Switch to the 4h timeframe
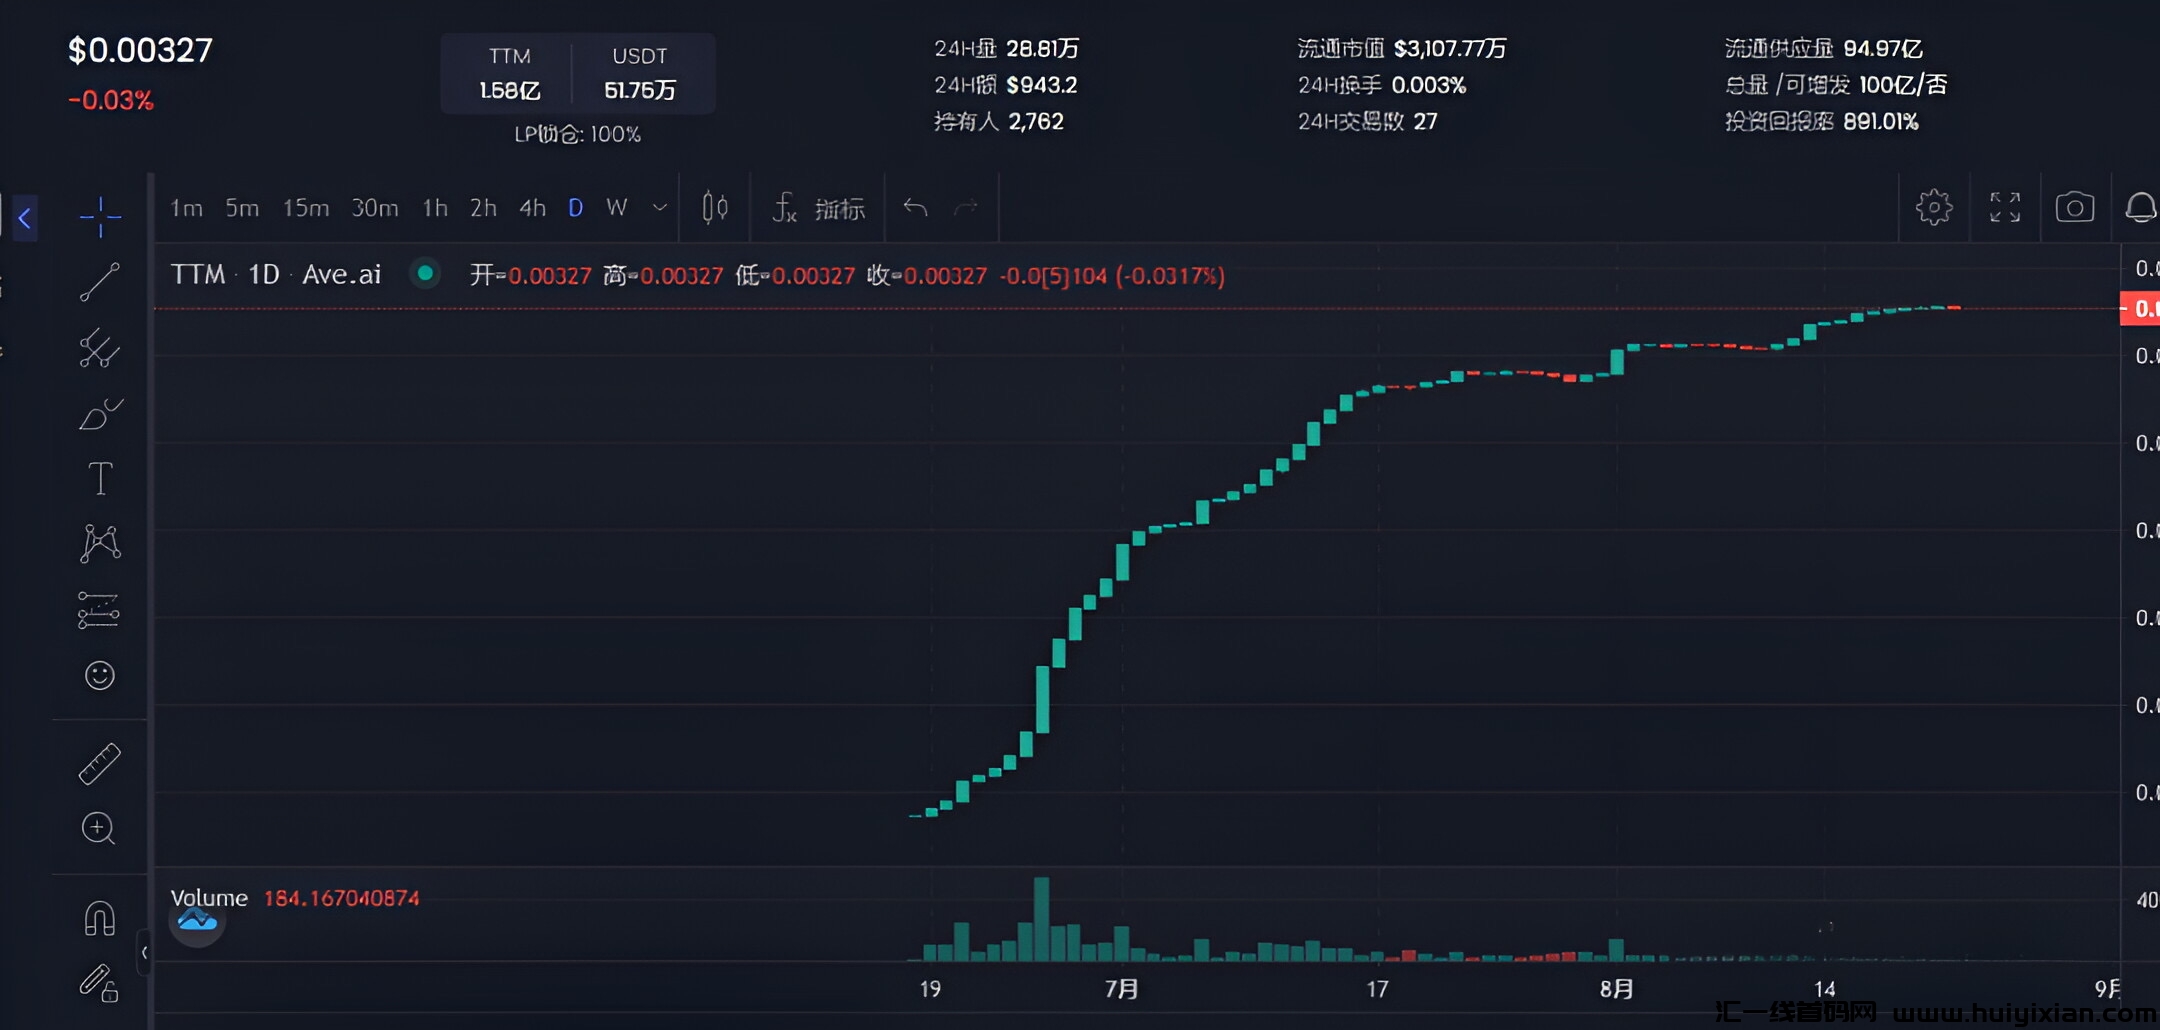2160x1030 pixels. [x=532, y=208]
